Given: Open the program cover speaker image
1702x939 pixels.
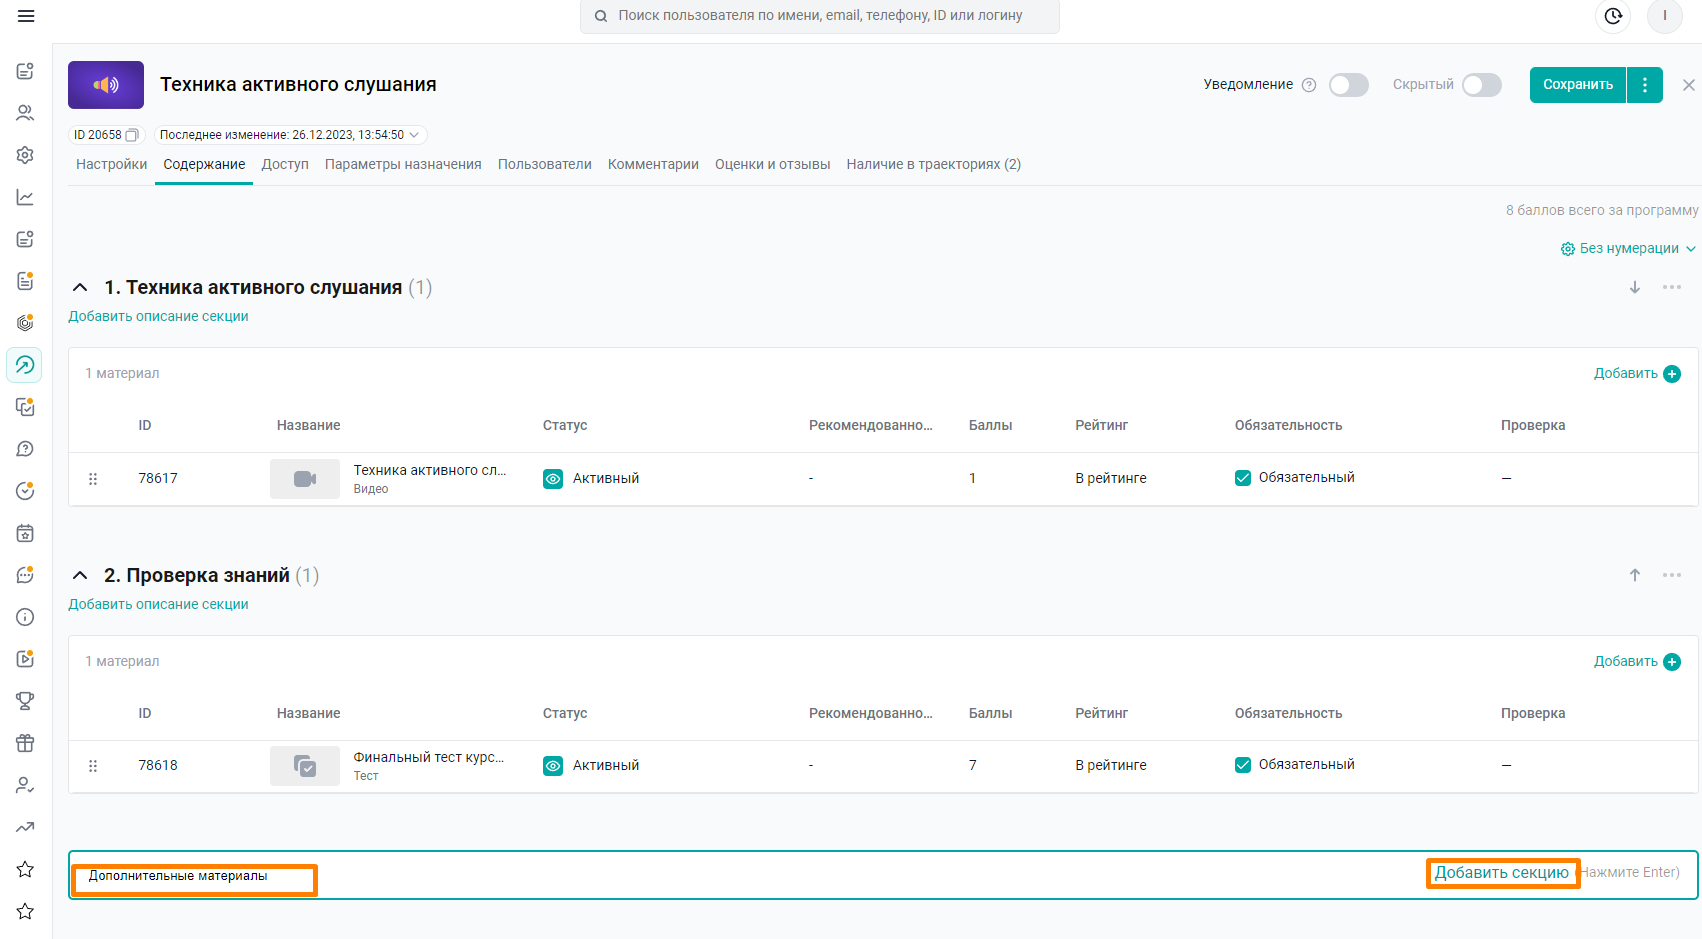Looking at the screenshot, I should pos(106,85).
